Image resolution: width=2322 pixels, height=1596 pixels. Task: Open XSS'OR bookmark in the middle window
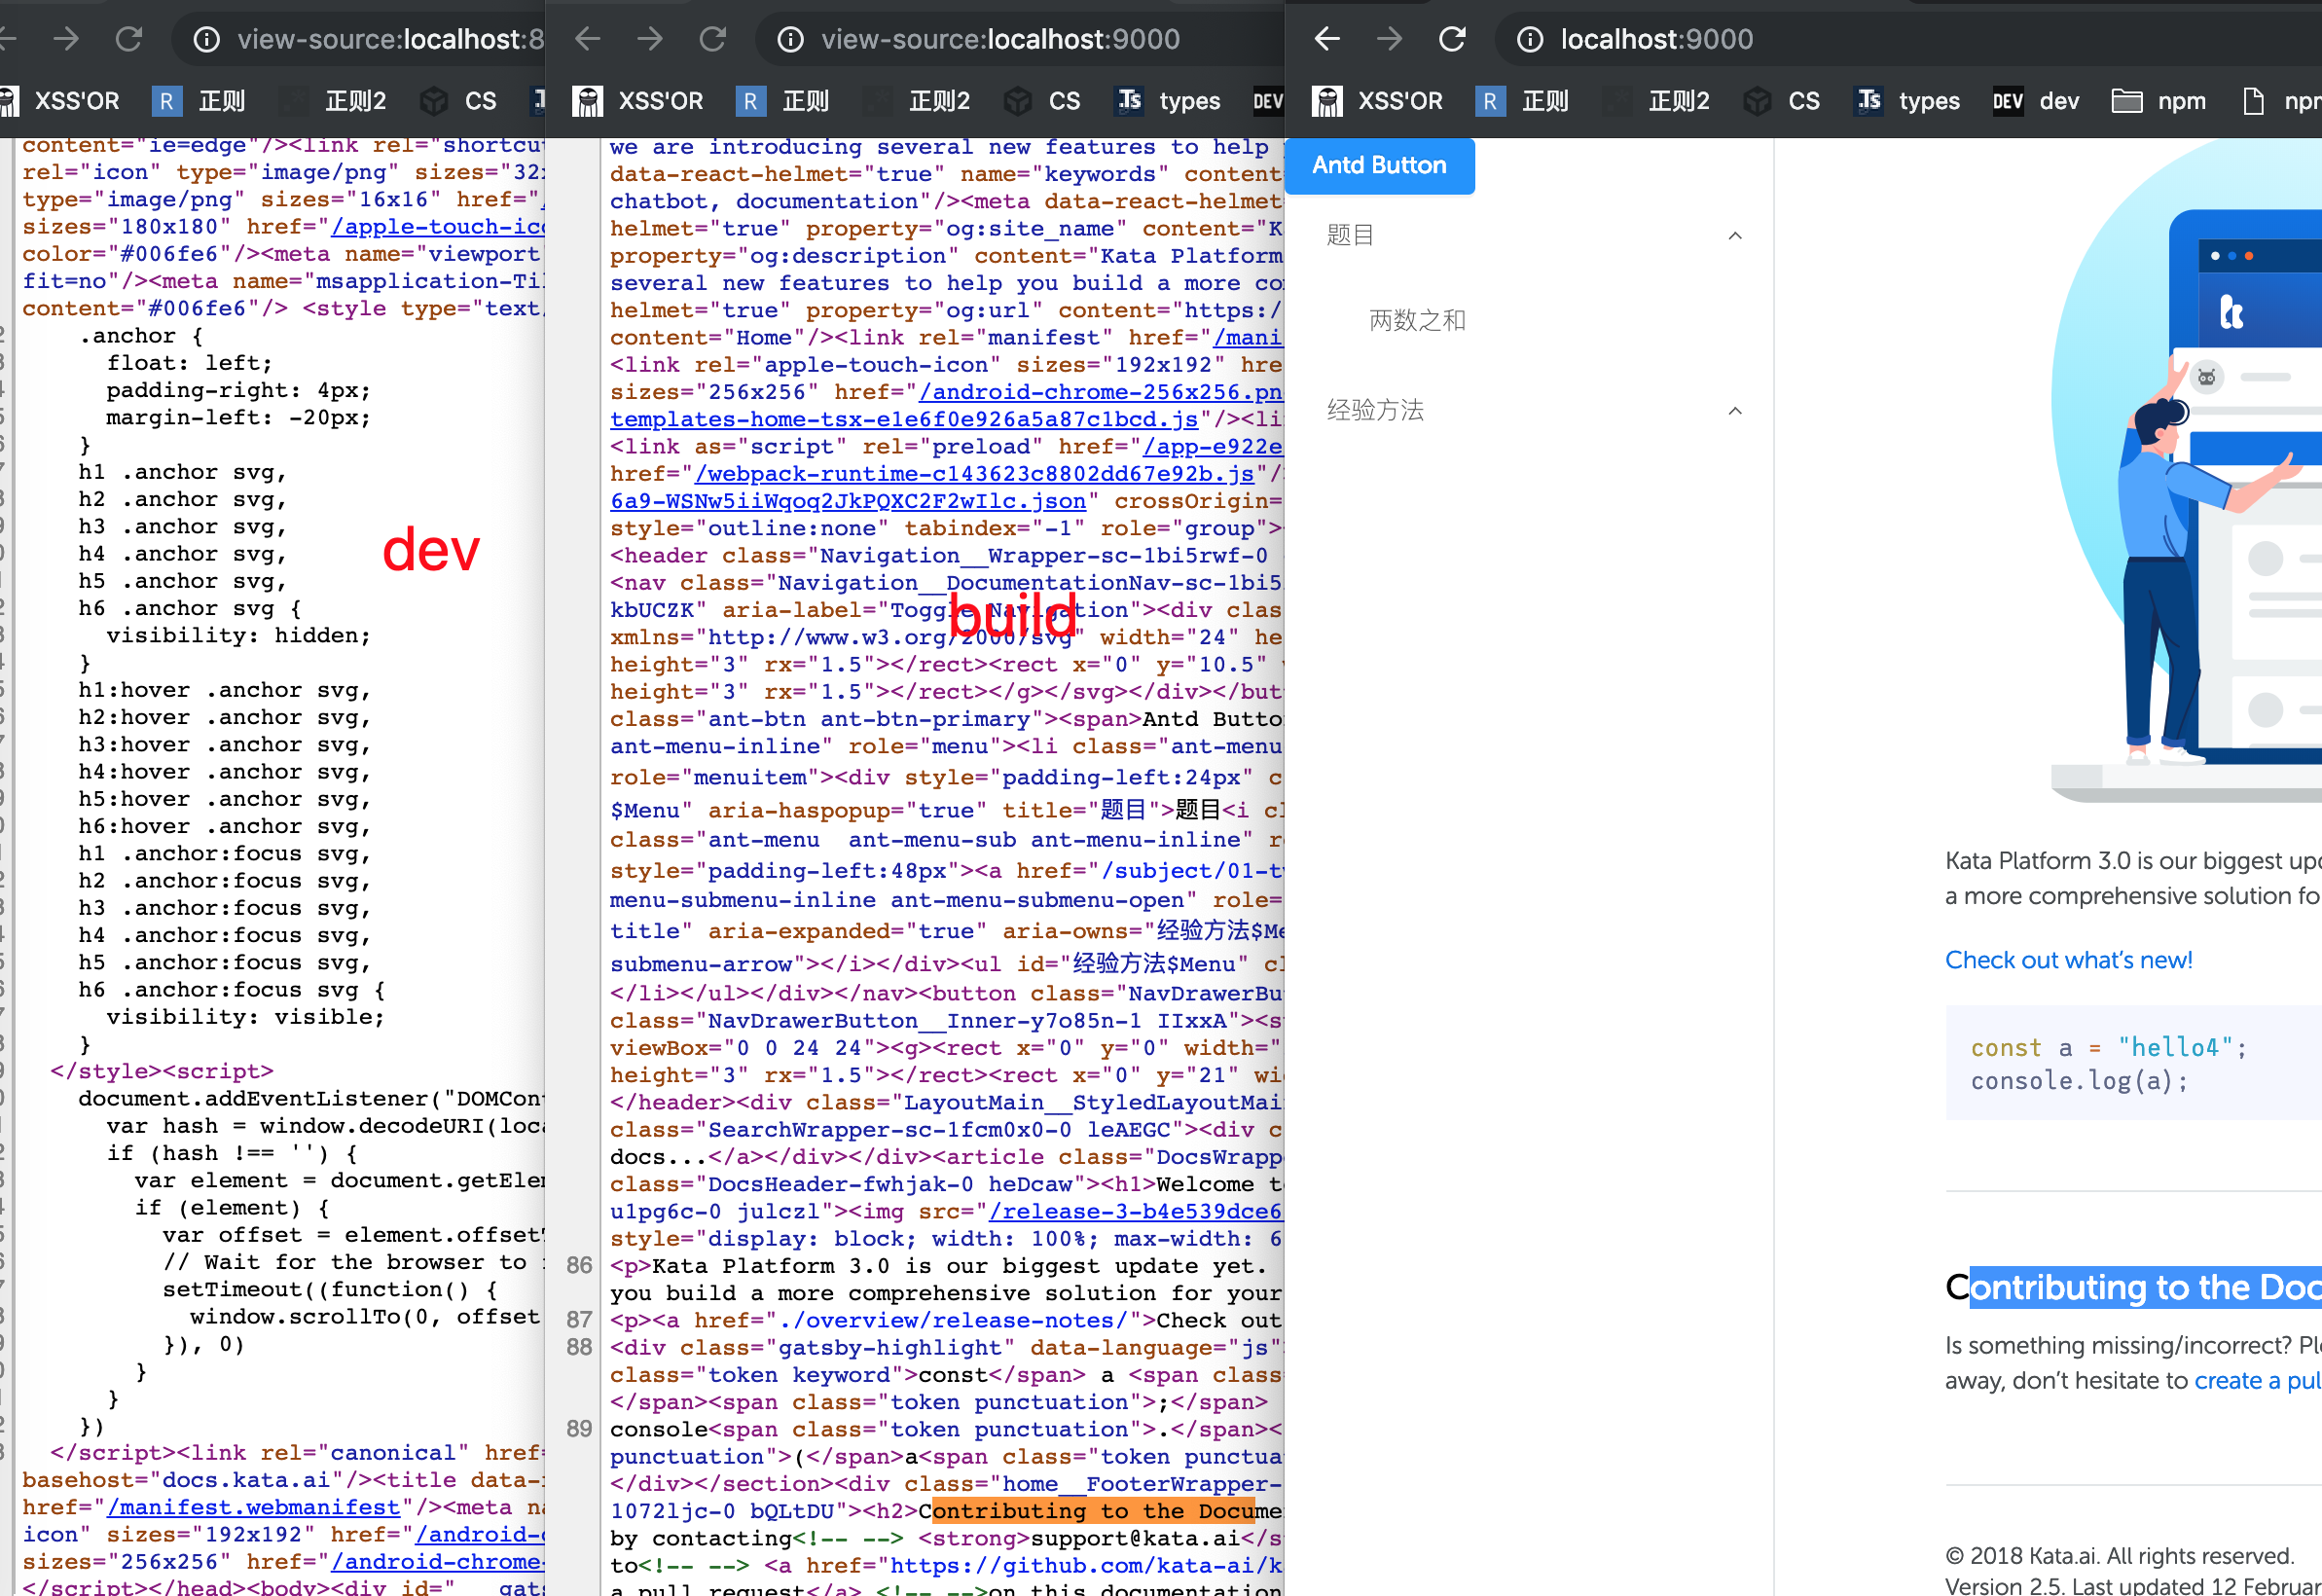click(638, 101)
